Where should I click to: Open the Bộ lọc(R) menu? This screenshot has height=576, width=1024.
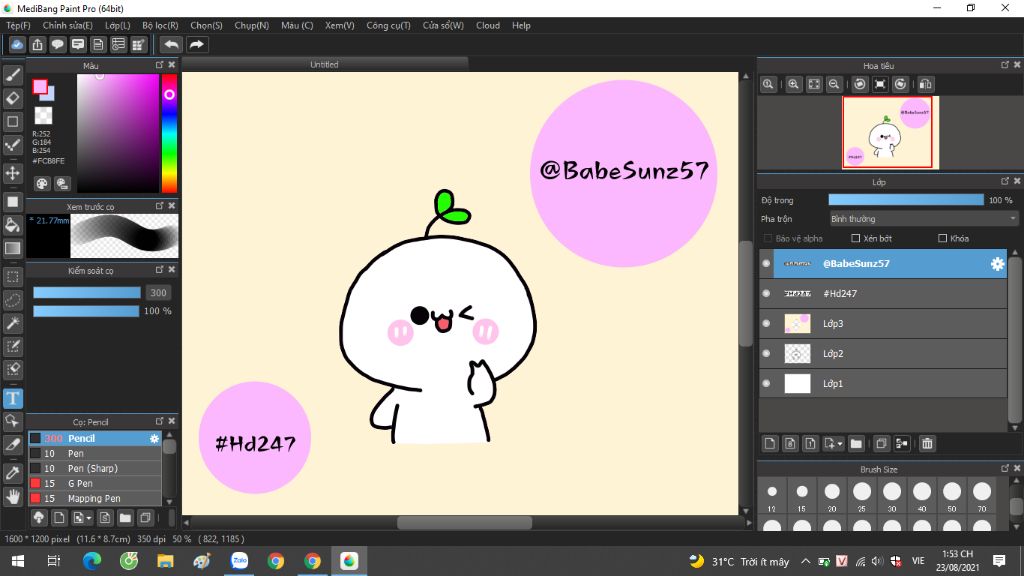pyautogui.click(x=160, y=25)
